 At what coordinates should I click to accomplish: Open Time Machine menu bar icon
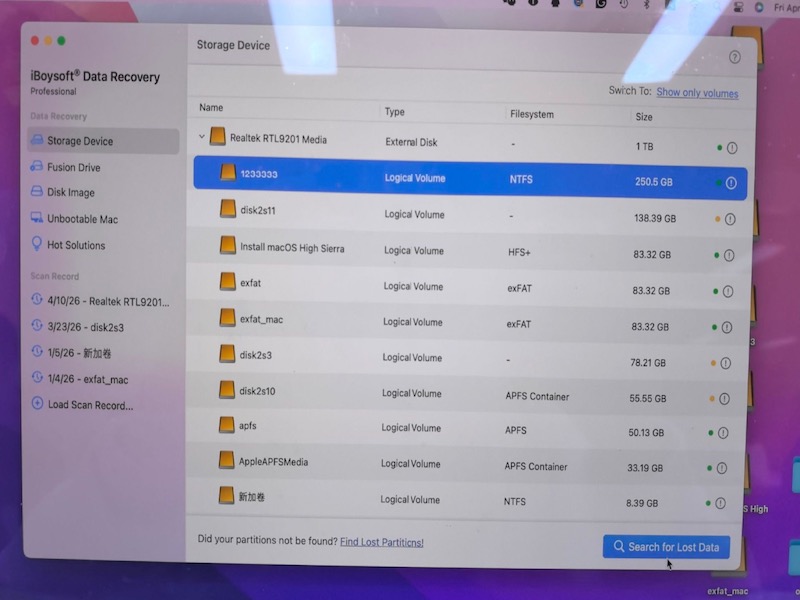point(623,4)
